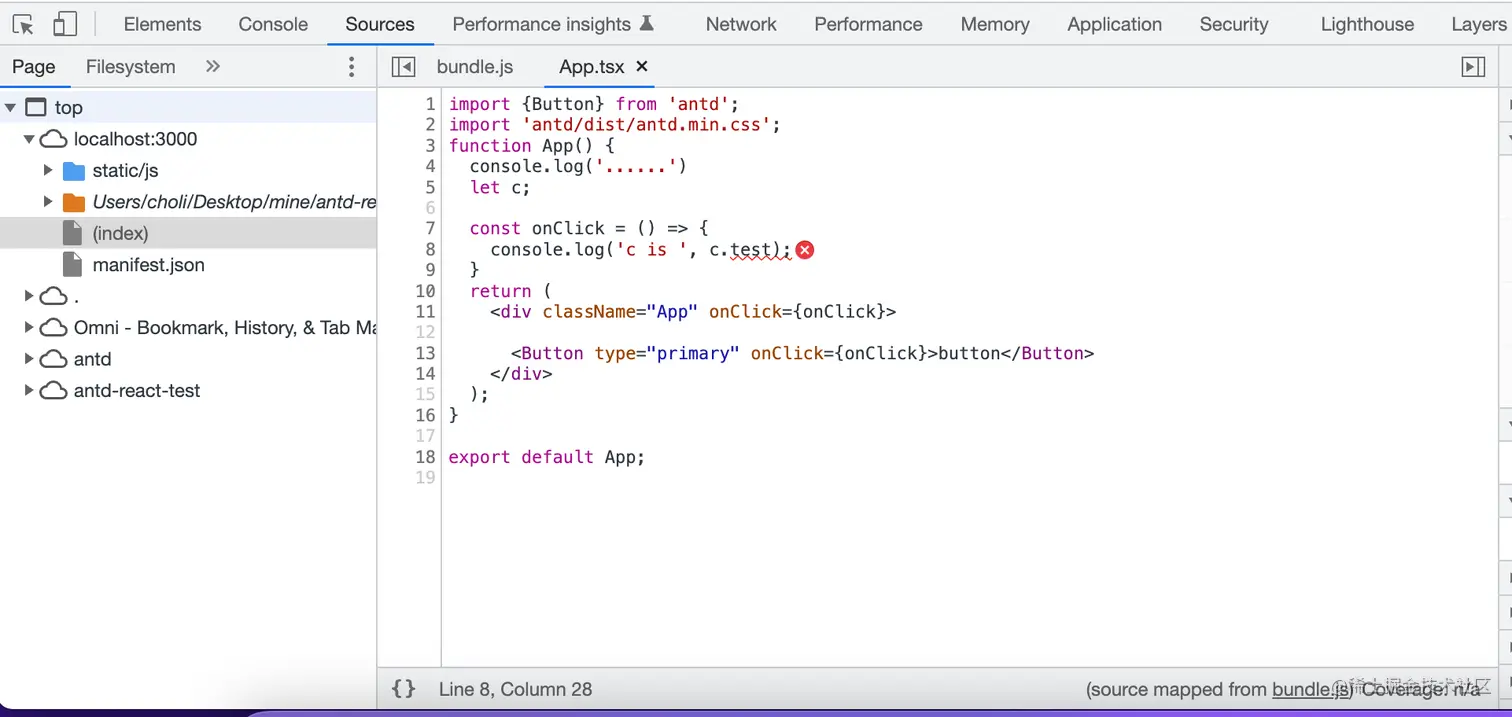Click the 'const onClick = () => {' line

589,228
